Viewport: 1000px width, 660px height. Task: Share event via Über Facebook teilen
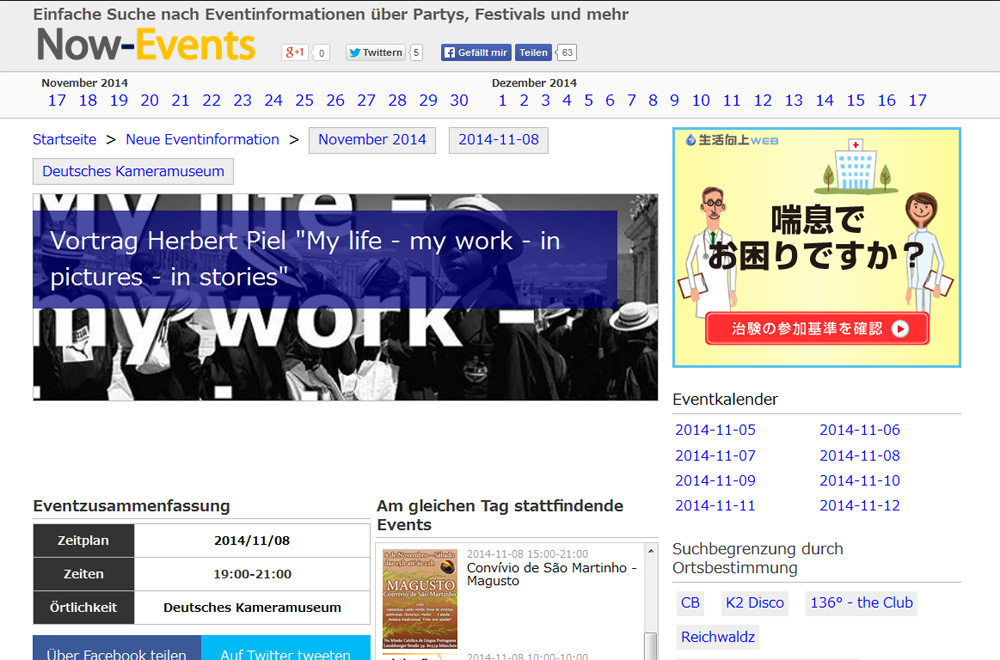117,649
